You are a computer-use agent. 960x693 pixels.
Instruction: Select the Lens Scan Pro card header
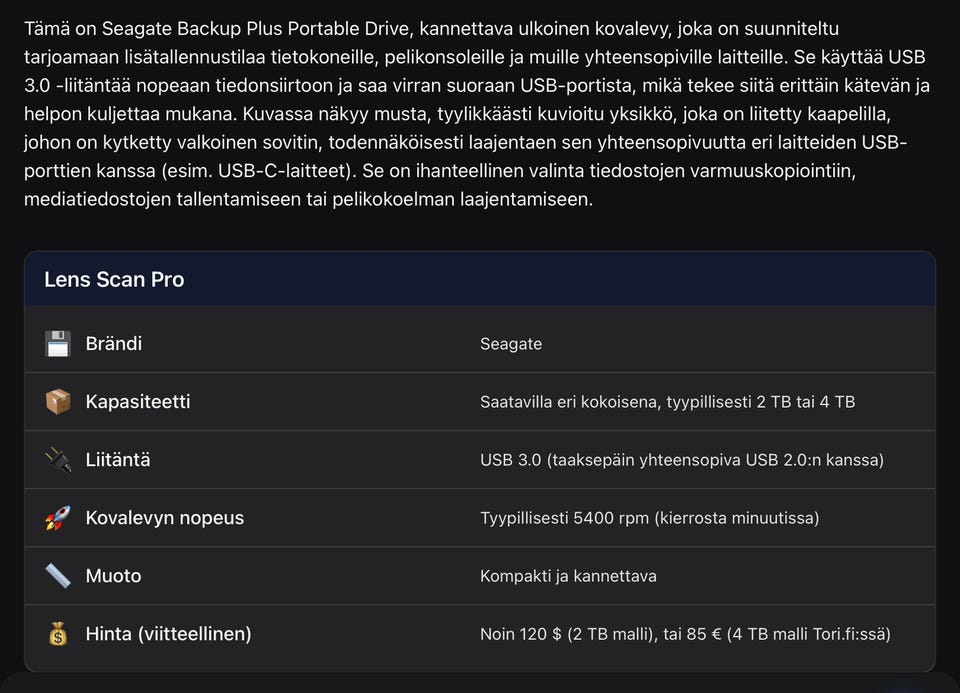tap(114, 280)
